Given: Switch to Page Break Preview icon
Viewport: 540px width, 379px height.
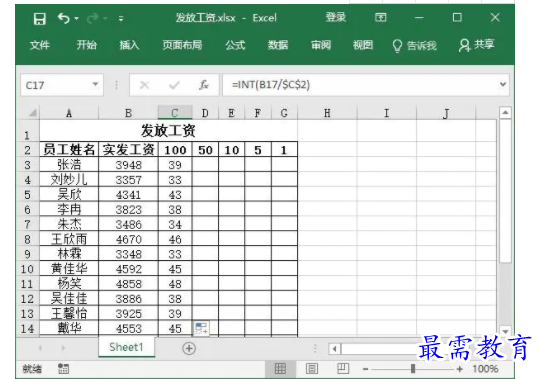Looking at the screenshot, I should (x=343, y=368).
